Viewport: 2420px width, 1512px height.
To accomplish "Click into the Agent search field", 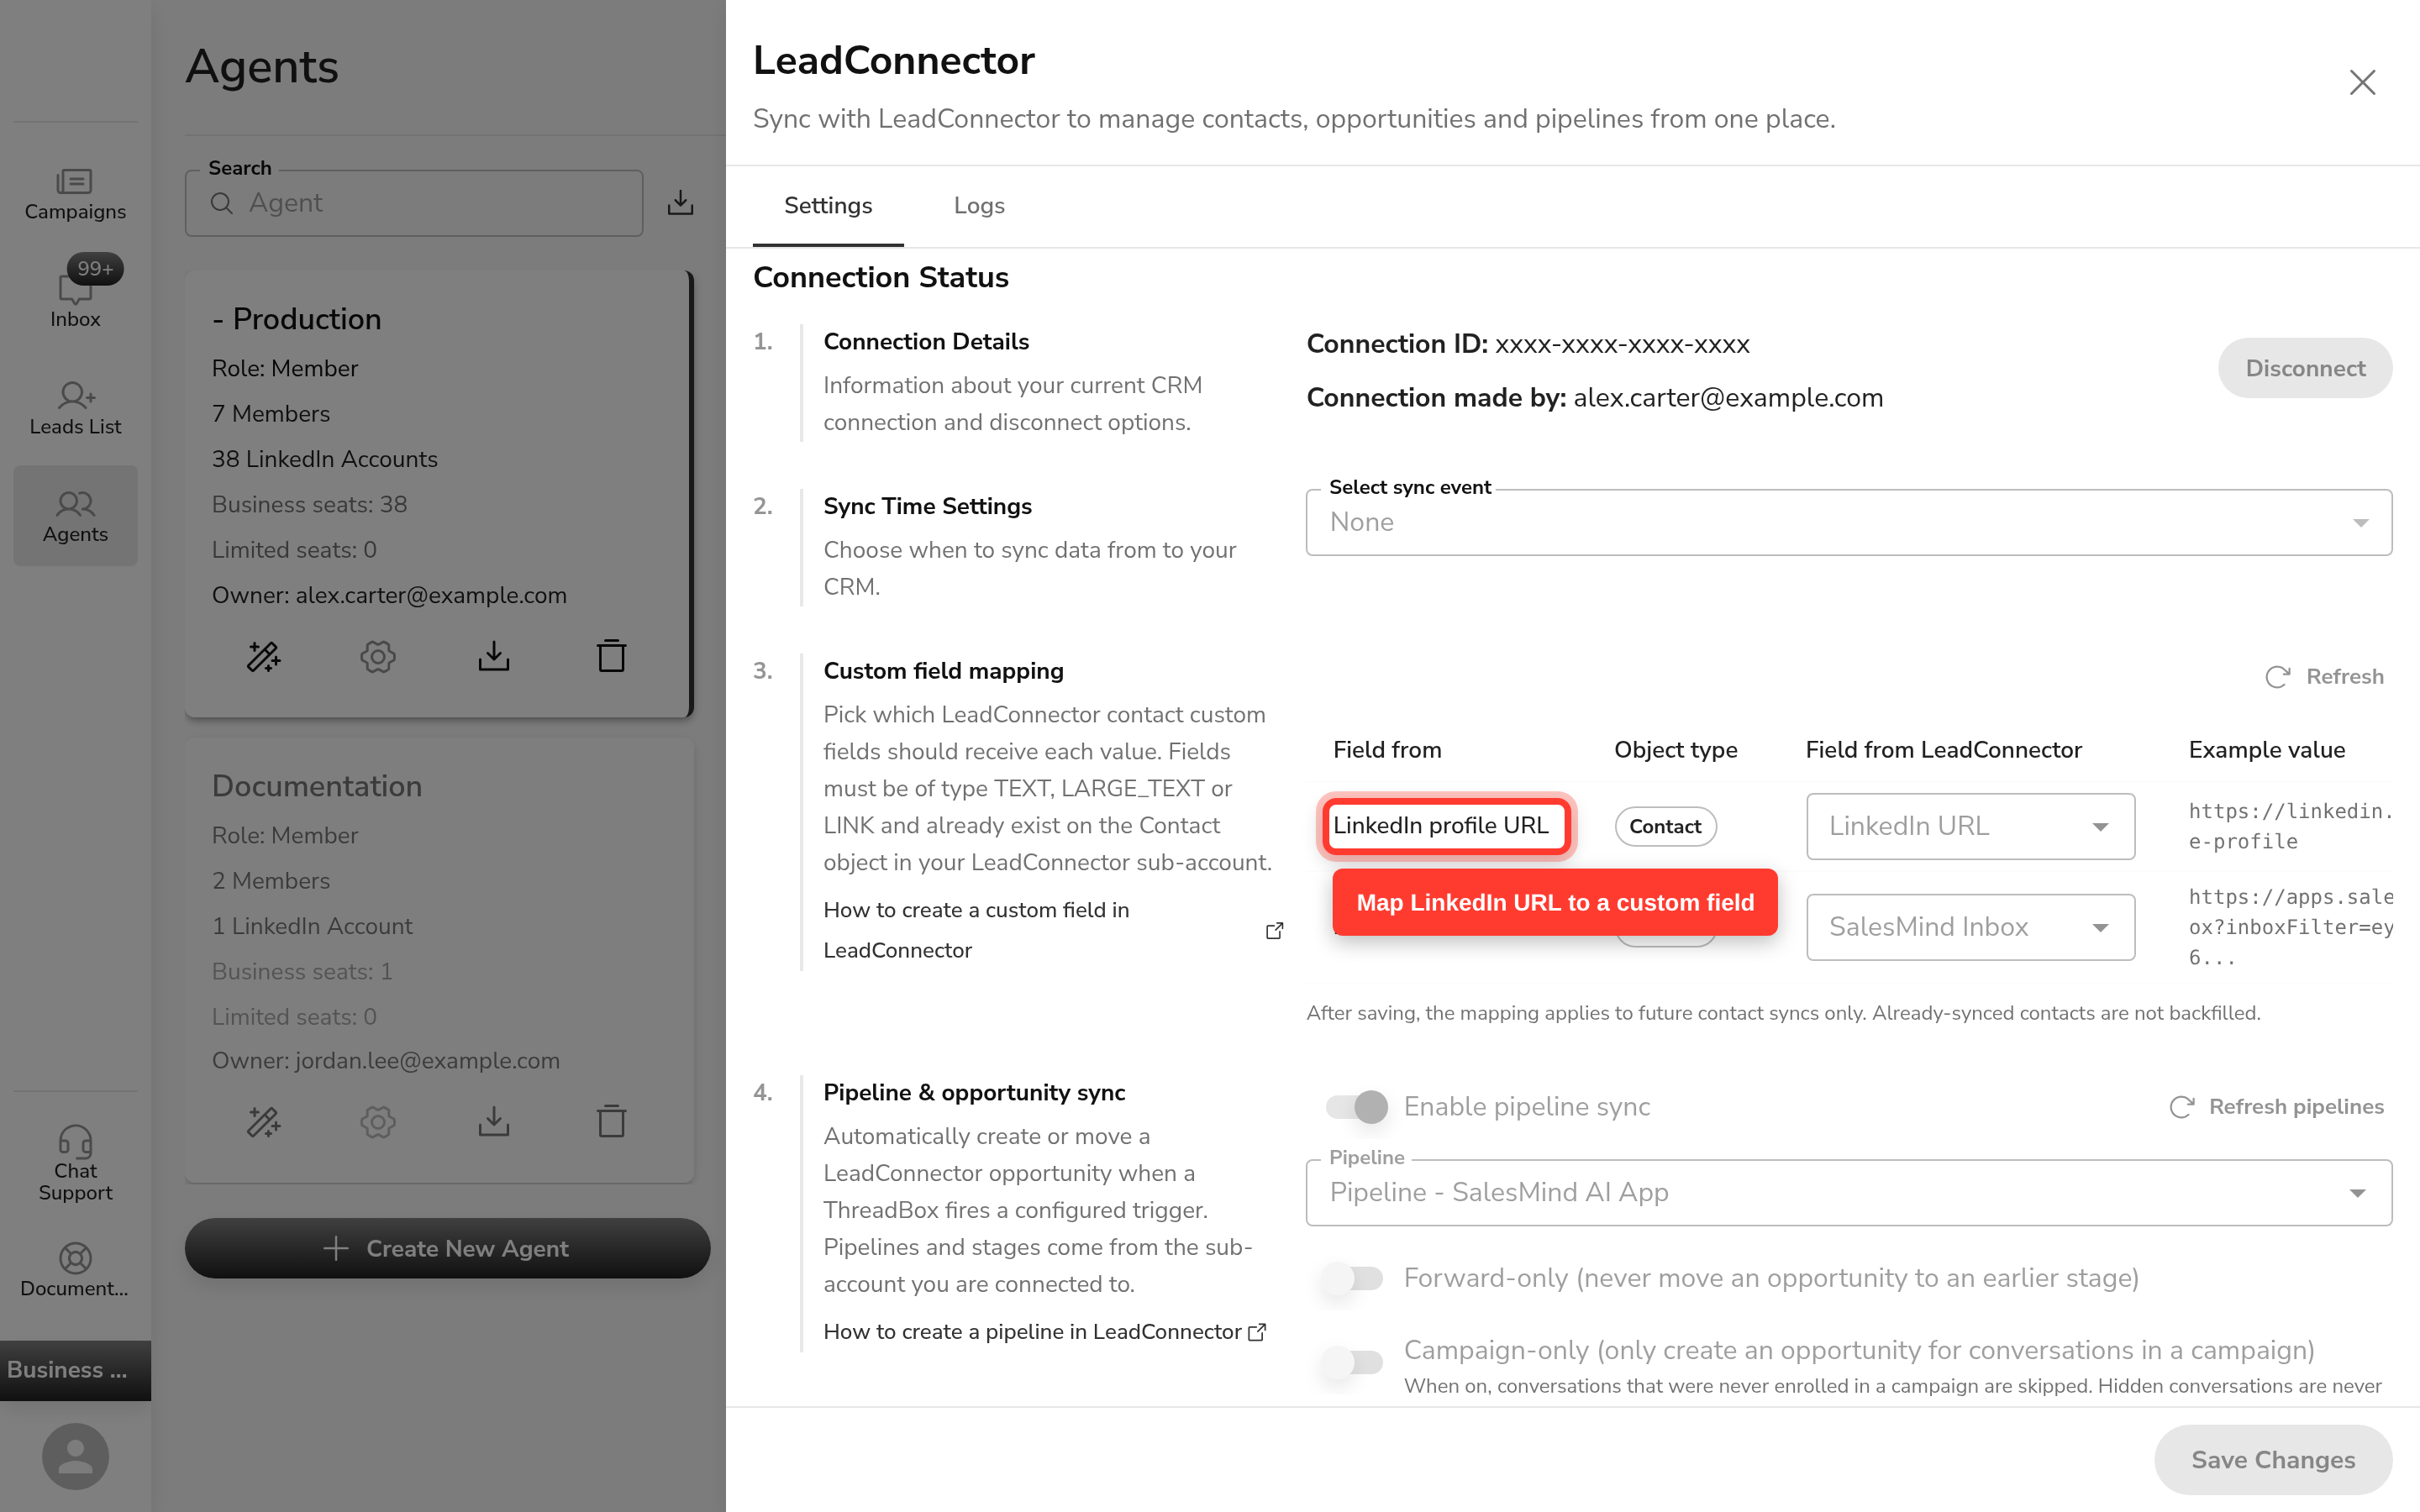I will pyautogui.click(x=414, y=203).
